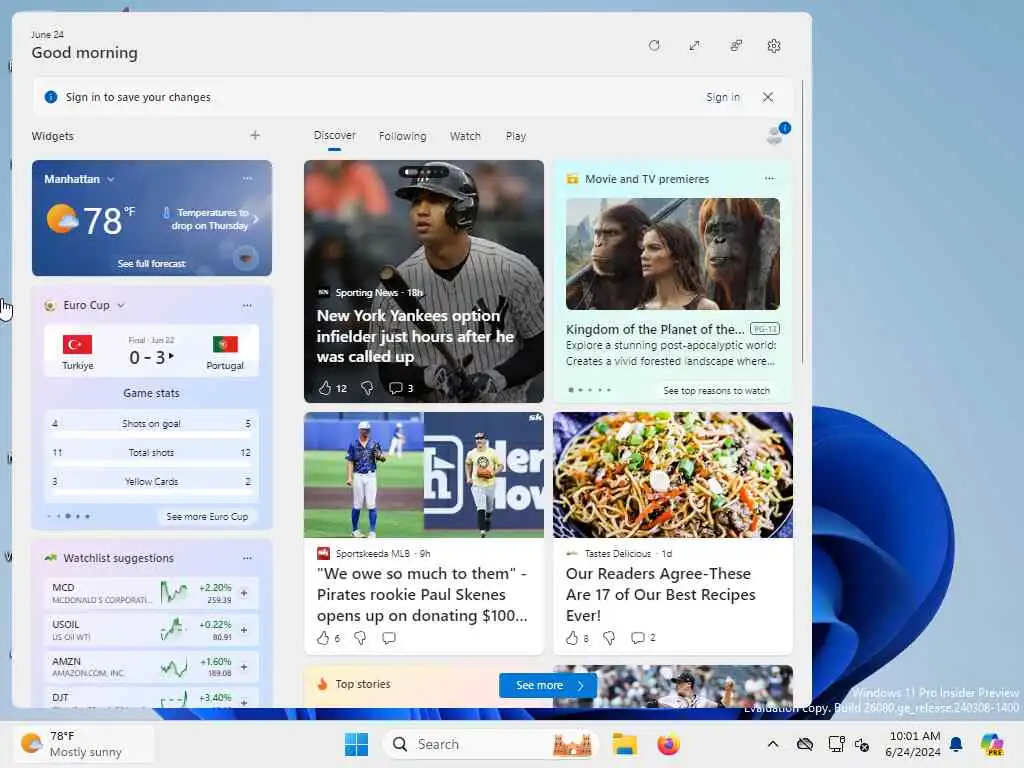
Task: Open the share or connect icon beside settings
Action: [x=736, y=46]
